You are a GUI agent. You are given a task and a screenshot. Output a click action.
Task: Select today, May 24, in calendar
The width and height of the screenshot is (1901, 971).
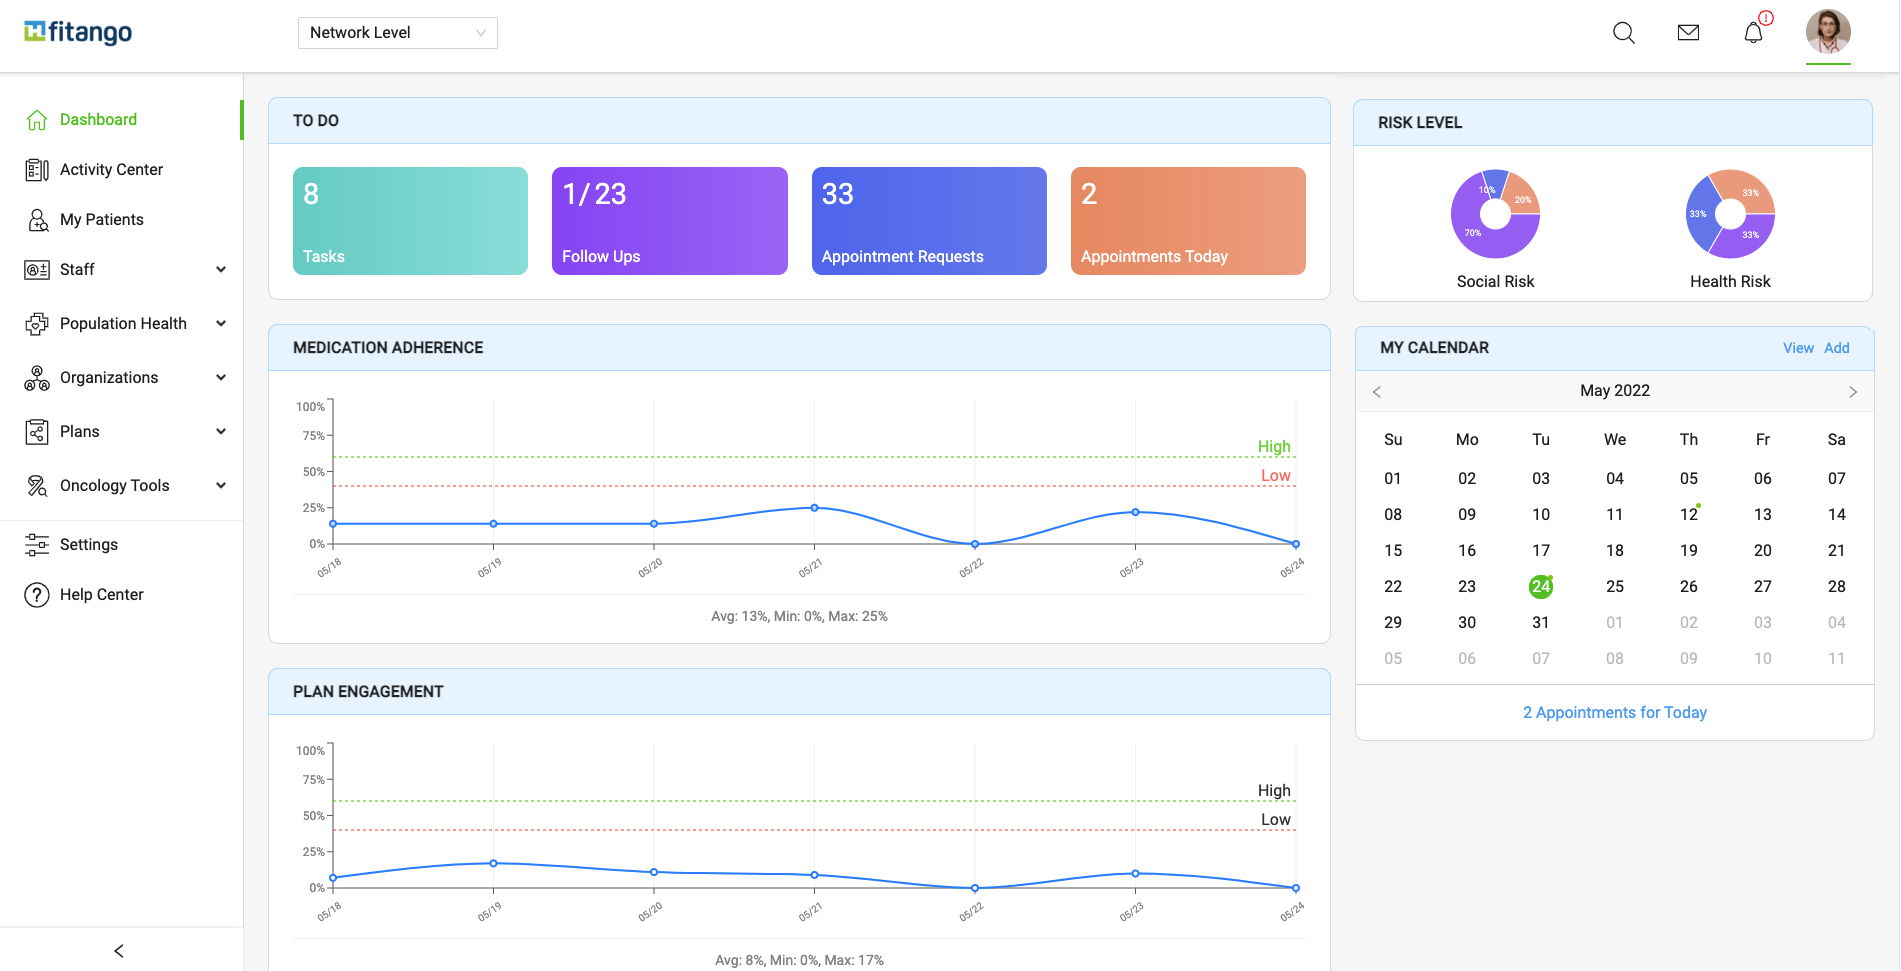click(x=1541, y=587)
